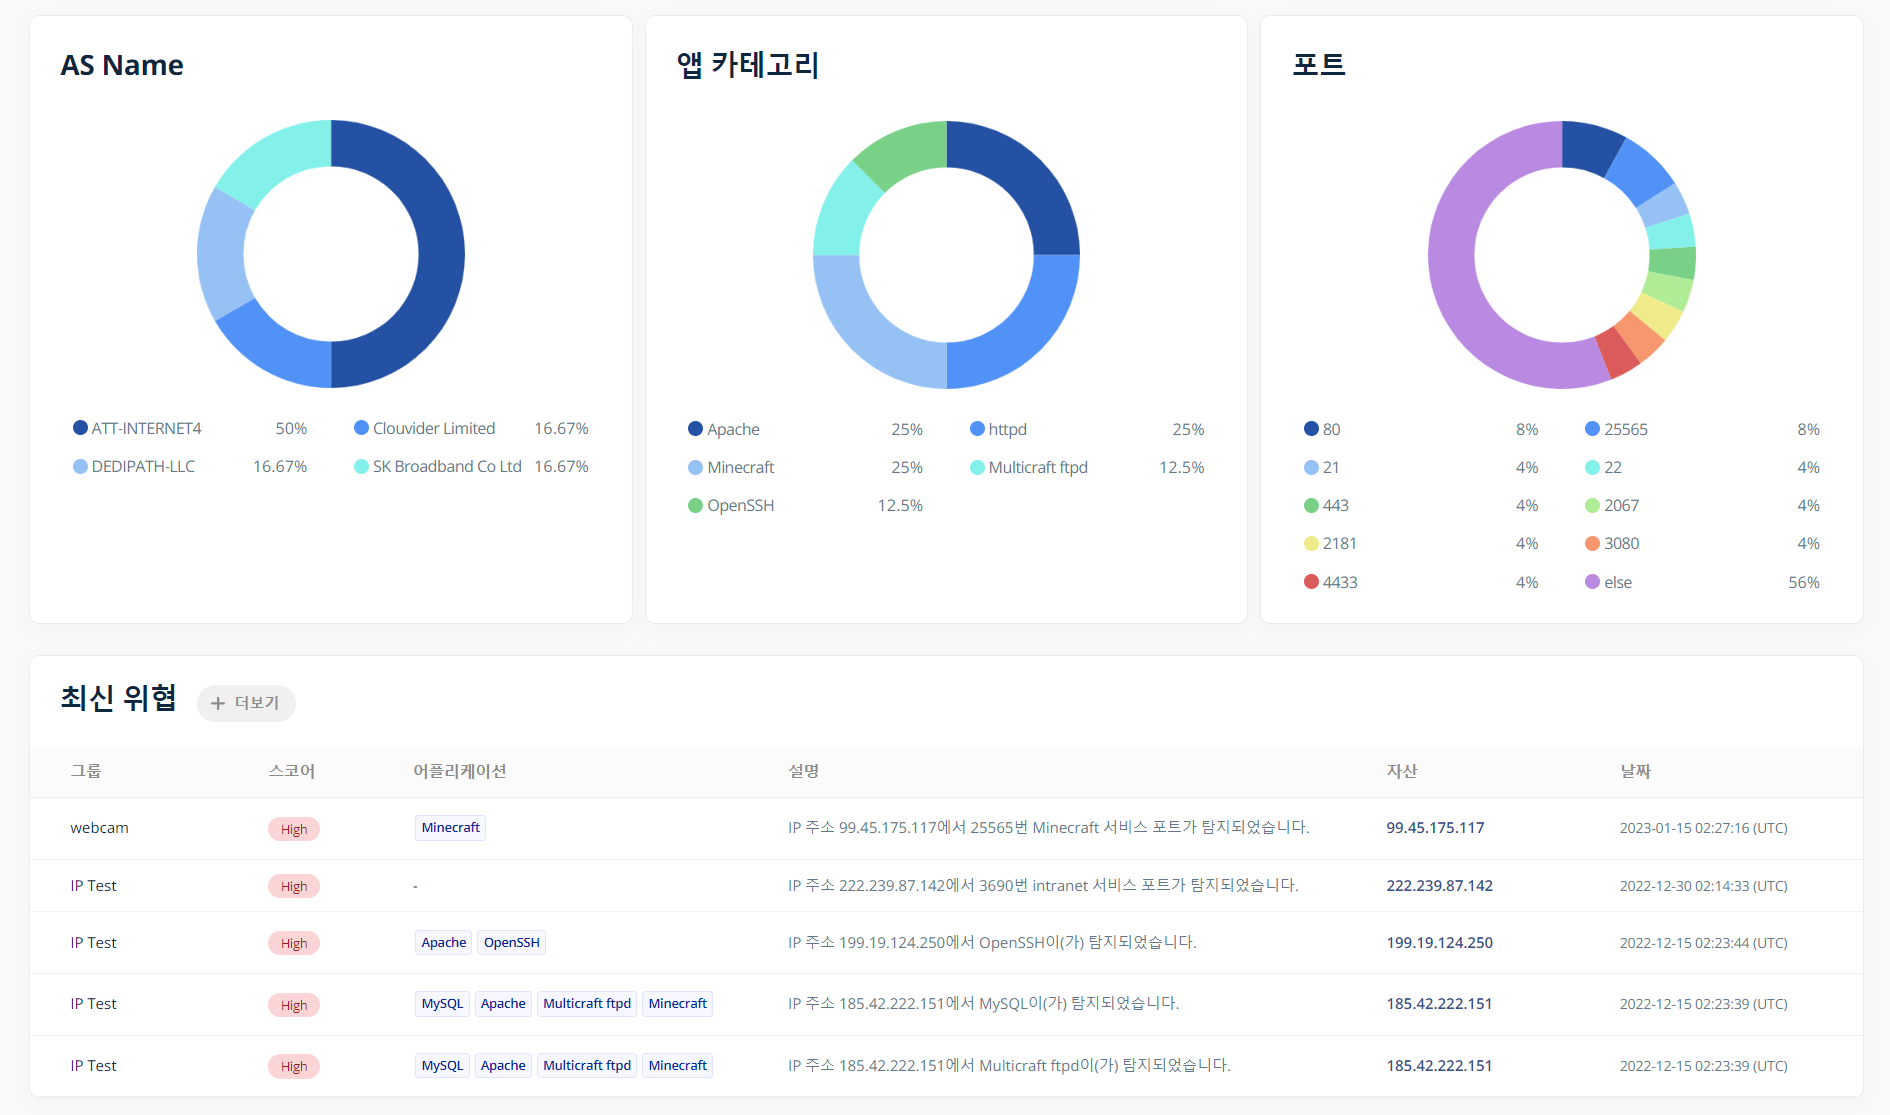Click the OpenSSH application tag
Screen dimensions: 1890x1115
511,943
